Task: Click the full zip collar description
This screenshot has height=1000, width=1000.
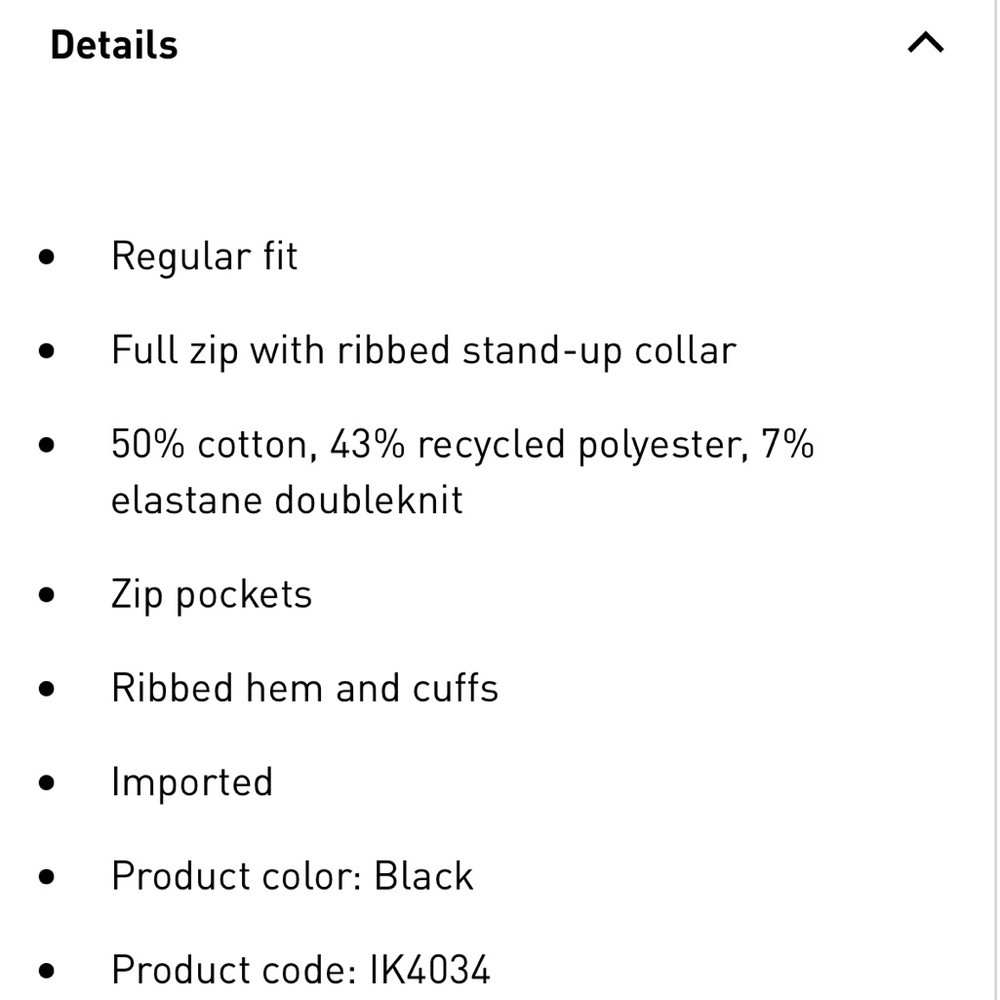Action: 424,350
